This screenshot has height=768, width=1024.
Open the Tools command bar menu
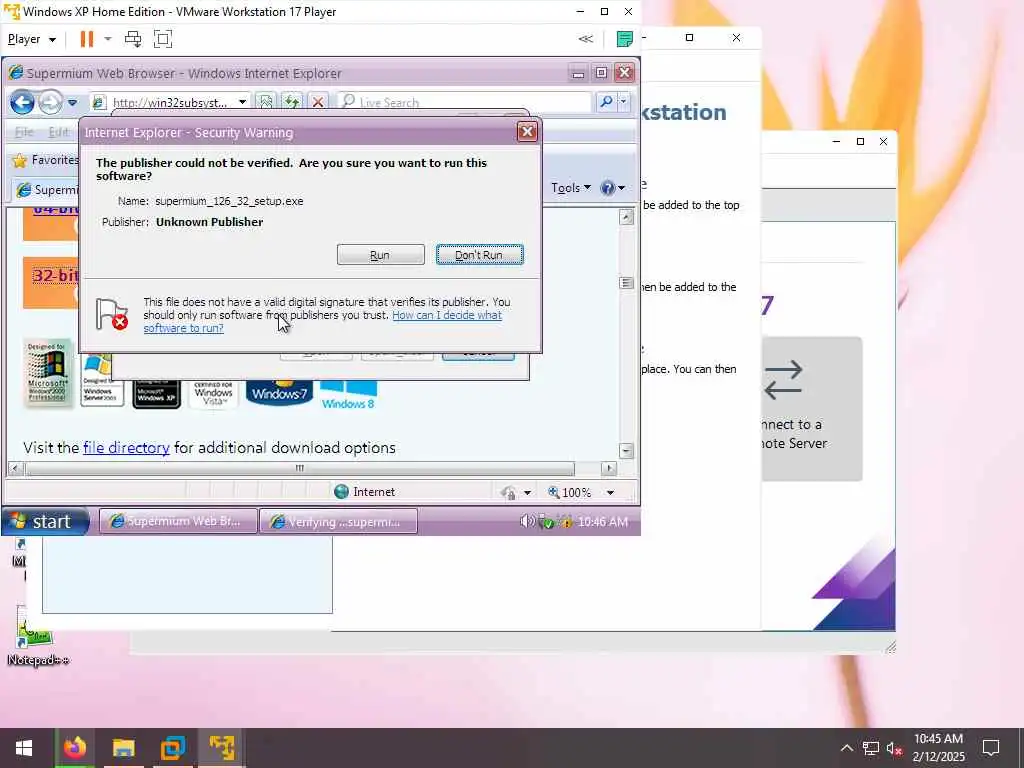(x=571, y=188)
